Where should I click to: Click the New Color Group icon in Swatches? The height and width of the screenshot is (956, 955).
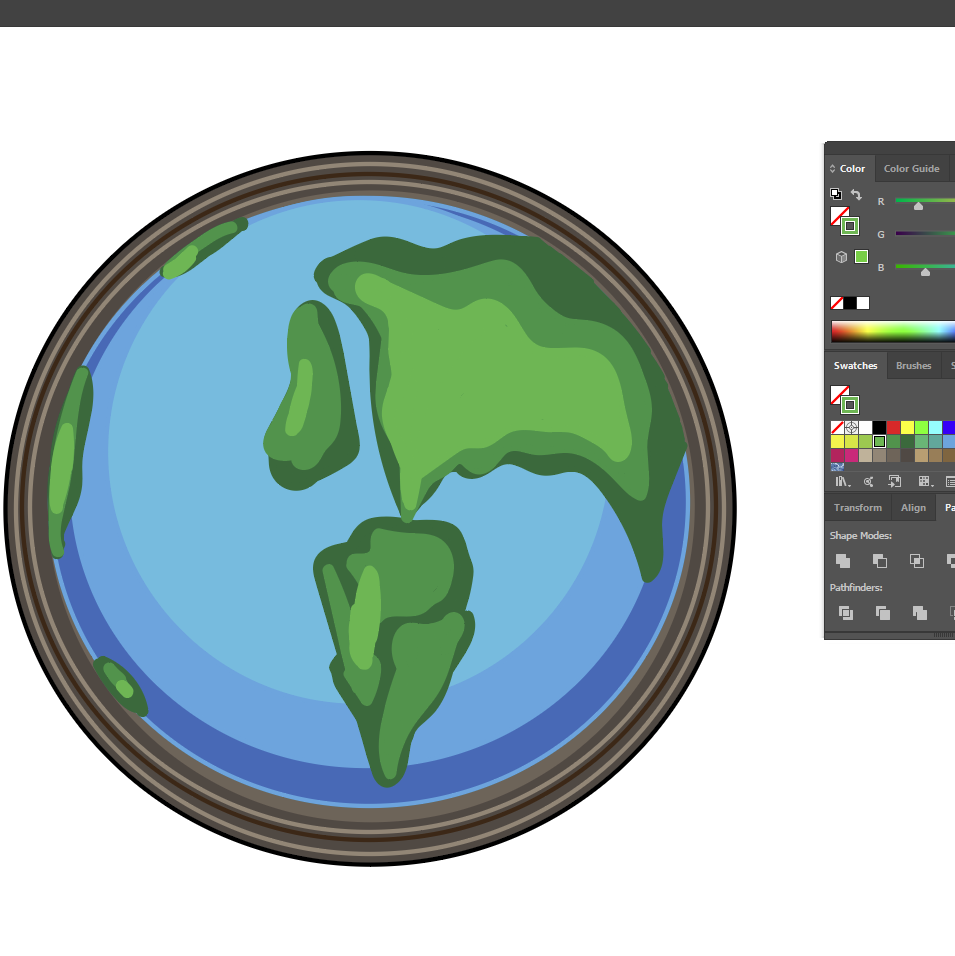click(950, 481)
